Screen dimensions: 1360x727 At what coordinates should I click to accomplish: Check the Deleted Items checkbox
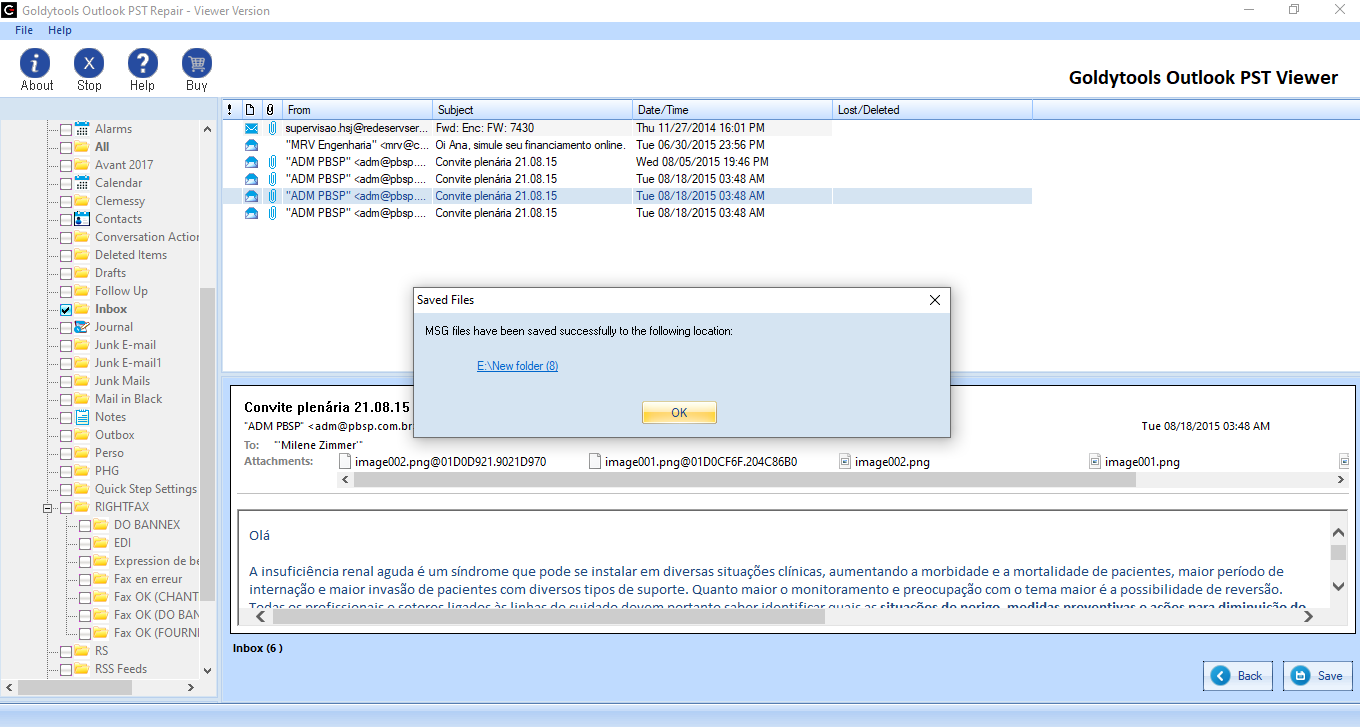click(x=66, y=256)
